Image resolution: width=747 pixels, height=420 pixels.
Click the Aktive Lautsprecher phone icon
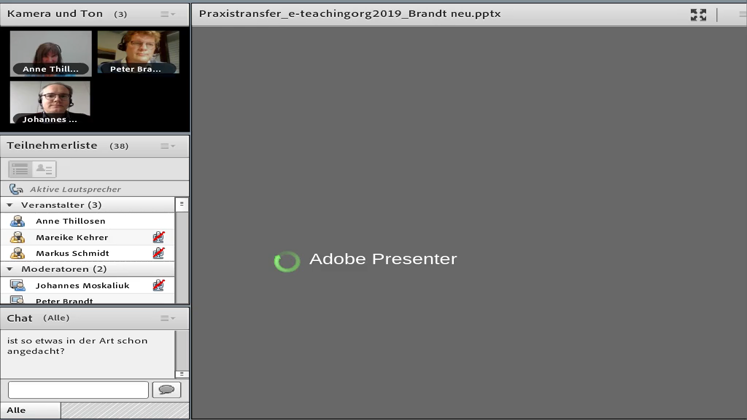pos(16,189)
